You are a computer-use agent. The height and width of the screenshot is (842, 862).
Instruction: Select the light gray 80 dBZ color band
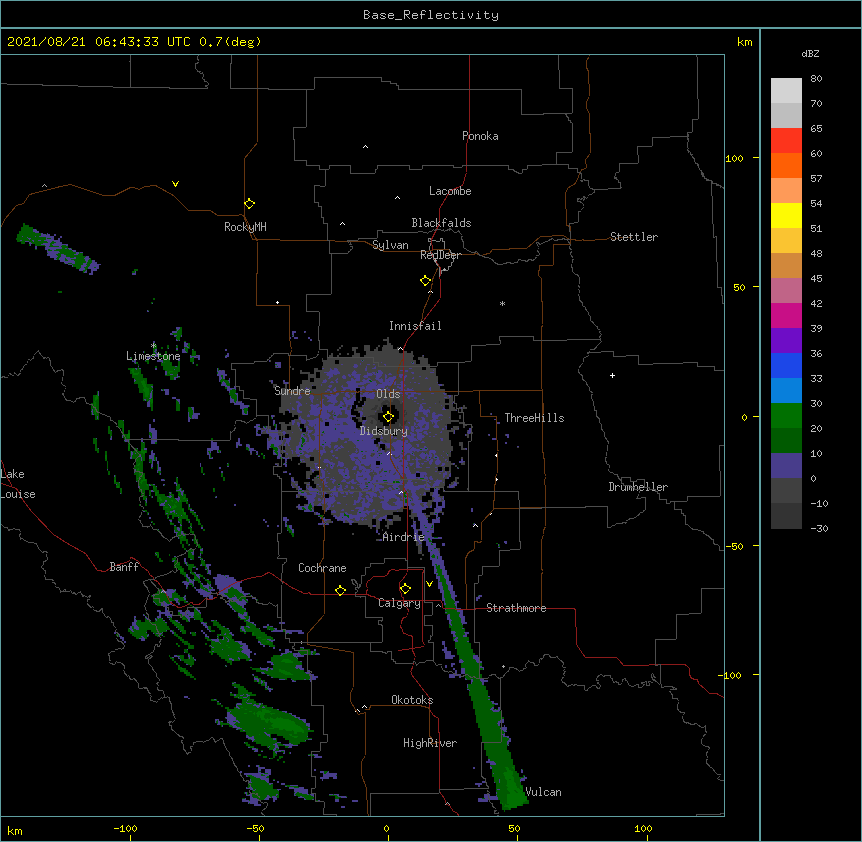[x=786, y=91]
